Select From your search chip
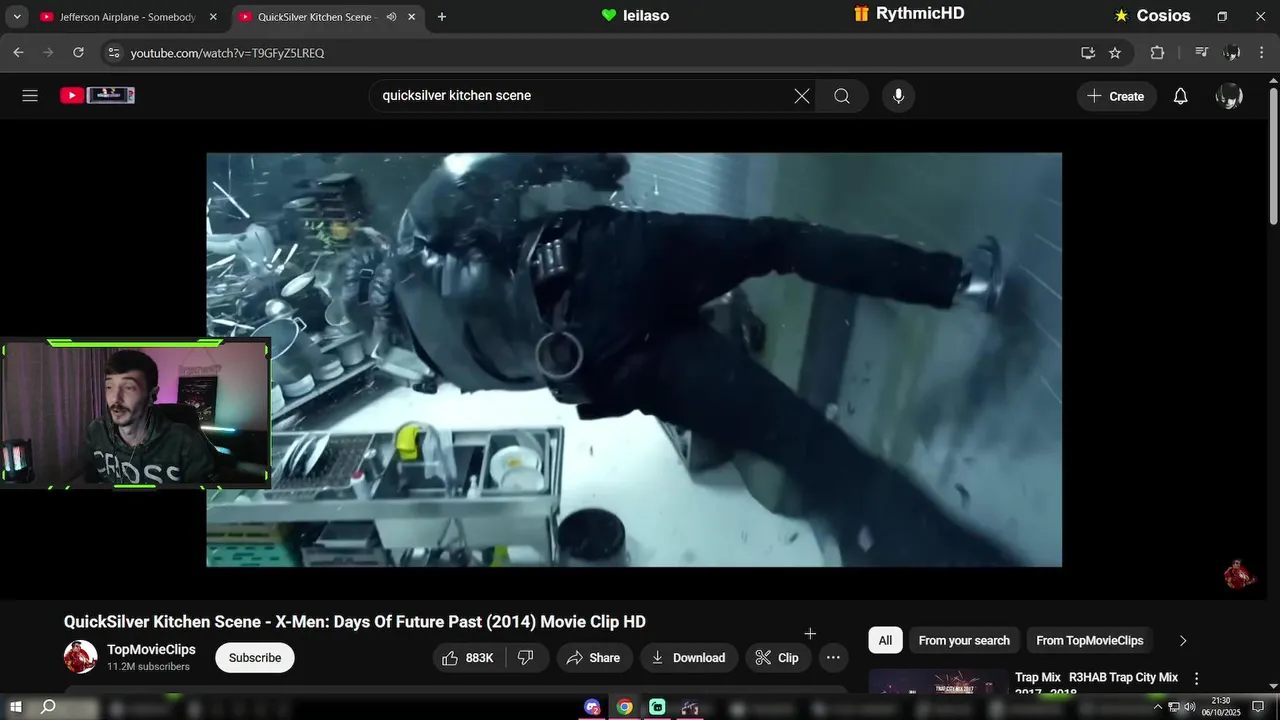This screenshot has height=720, width=1280. point(964,640)
